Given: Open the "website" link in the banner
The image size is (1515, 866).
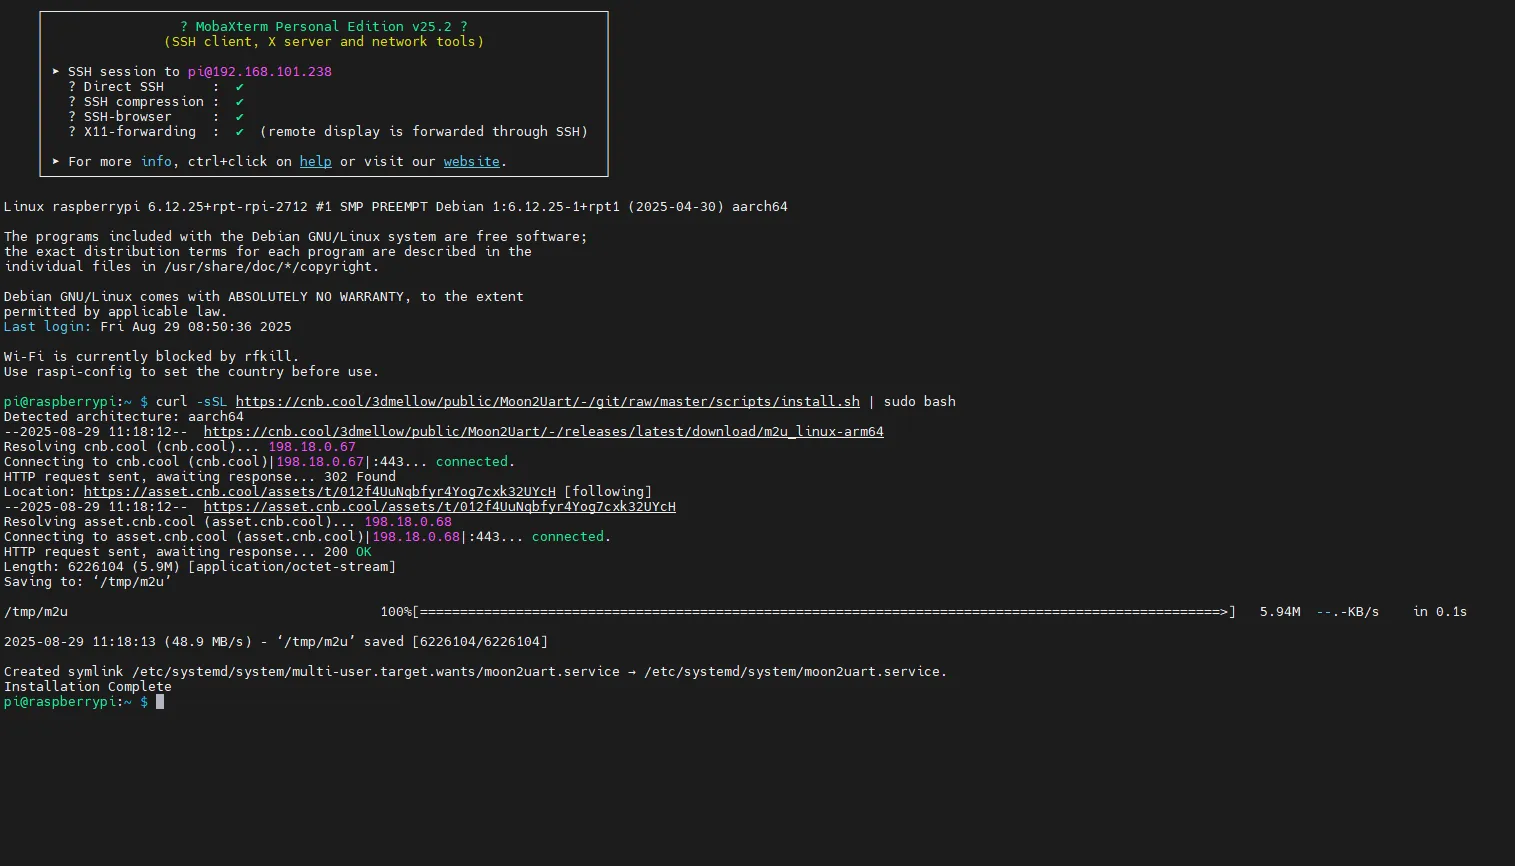Looking at the screenshot, I should pyautogui.click(x=471, y=162).
